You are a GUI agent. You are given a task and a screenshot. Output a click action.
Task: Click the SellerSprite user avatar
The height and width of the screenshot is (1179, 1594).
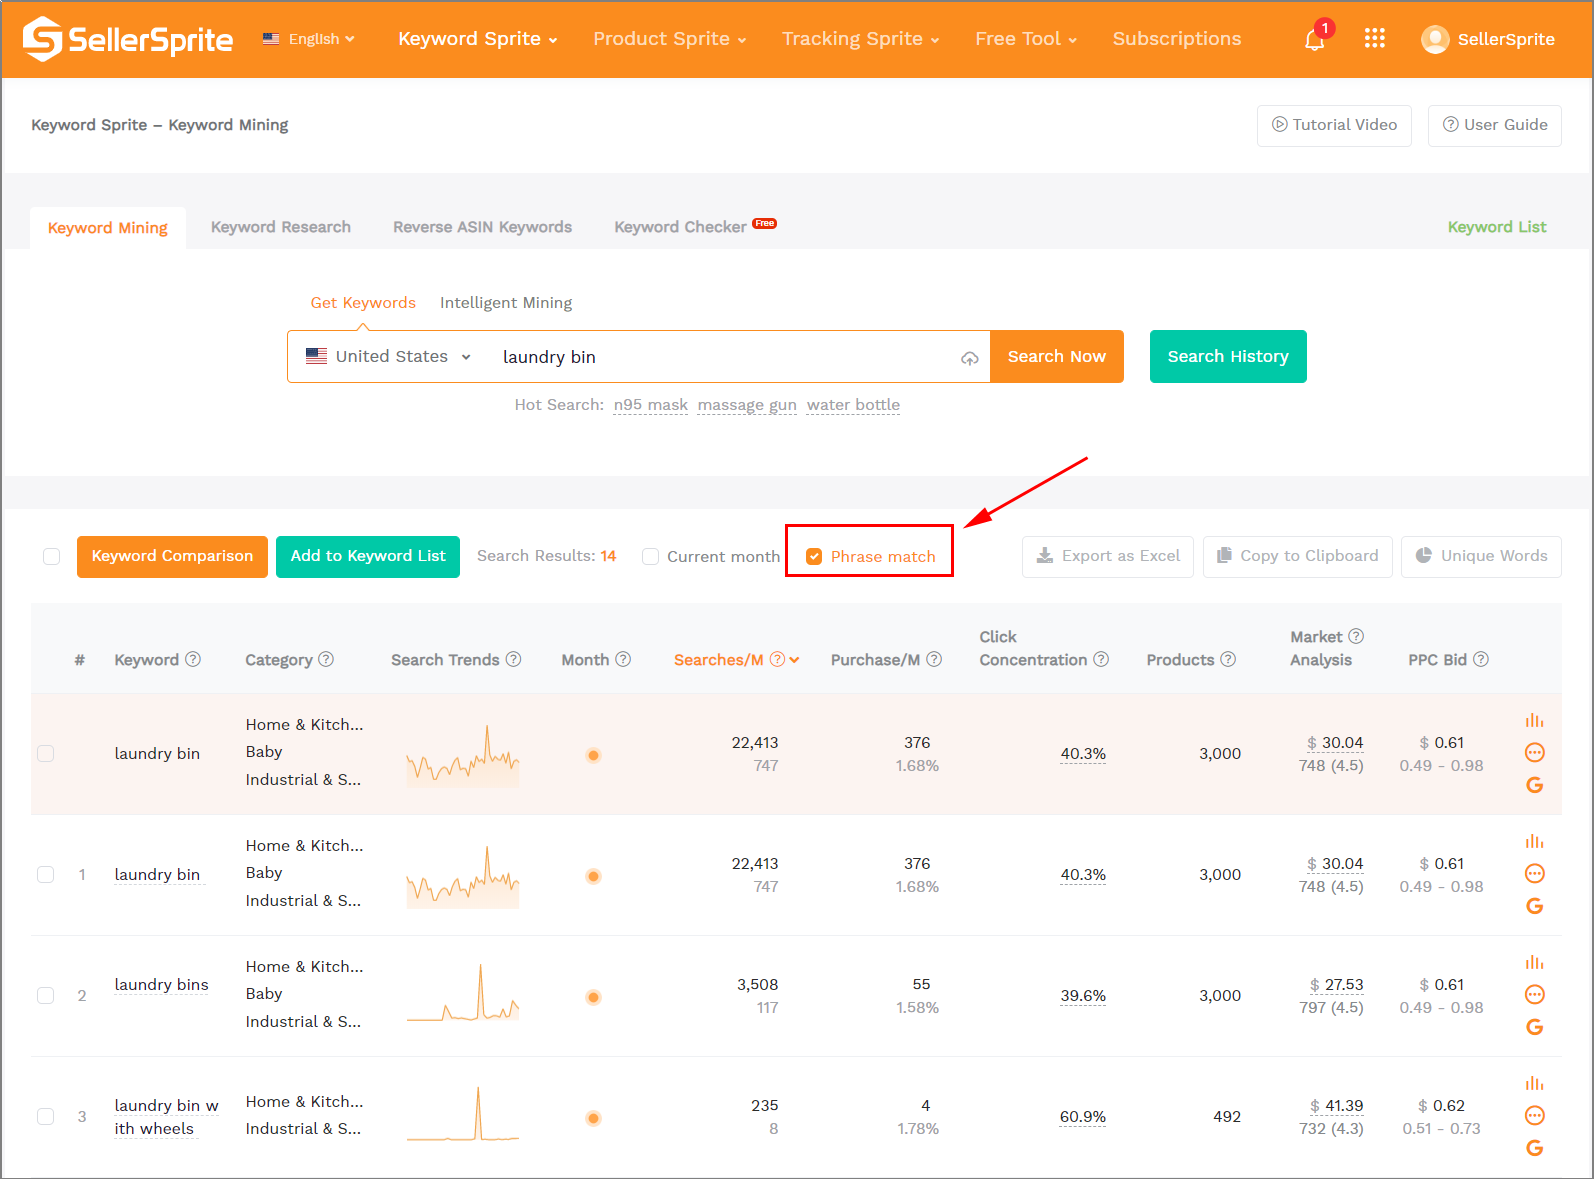1435,39
